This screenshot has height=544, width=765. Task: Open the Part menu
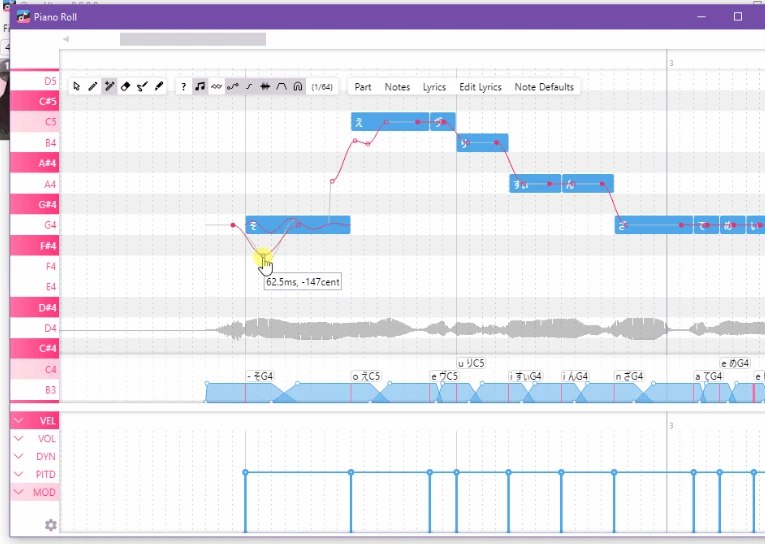coord(362,87)
